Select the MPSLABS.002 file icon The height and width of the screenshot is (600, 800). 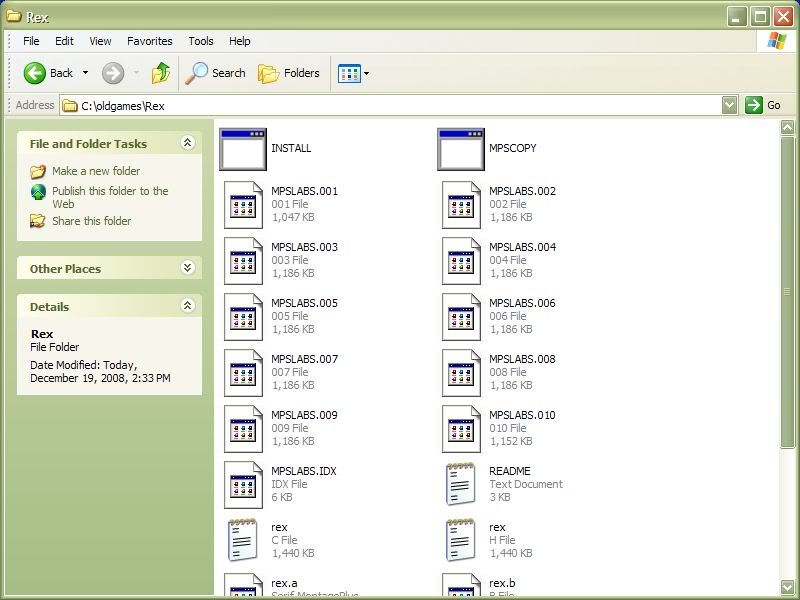click(461, 205)
